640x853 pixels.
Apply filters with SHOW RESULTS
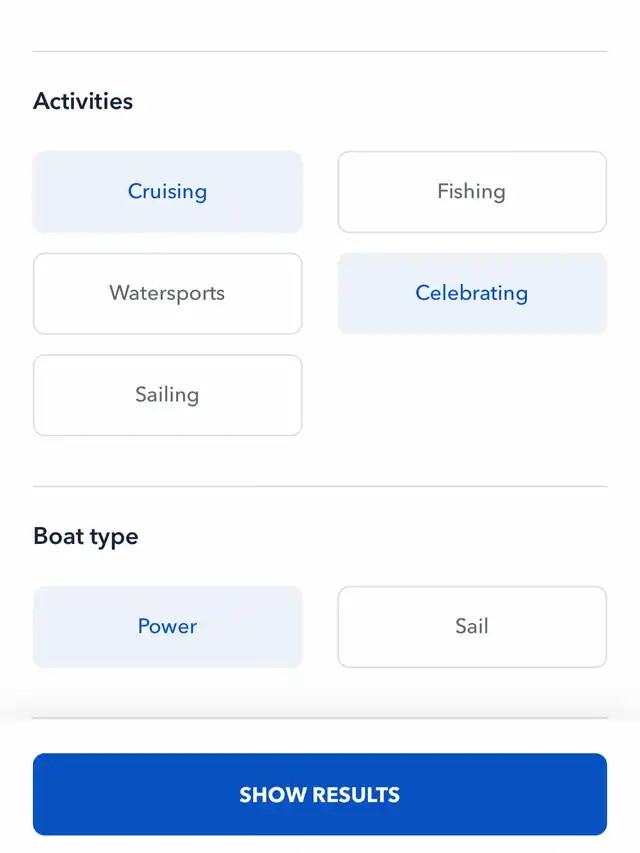click(320, 794)
